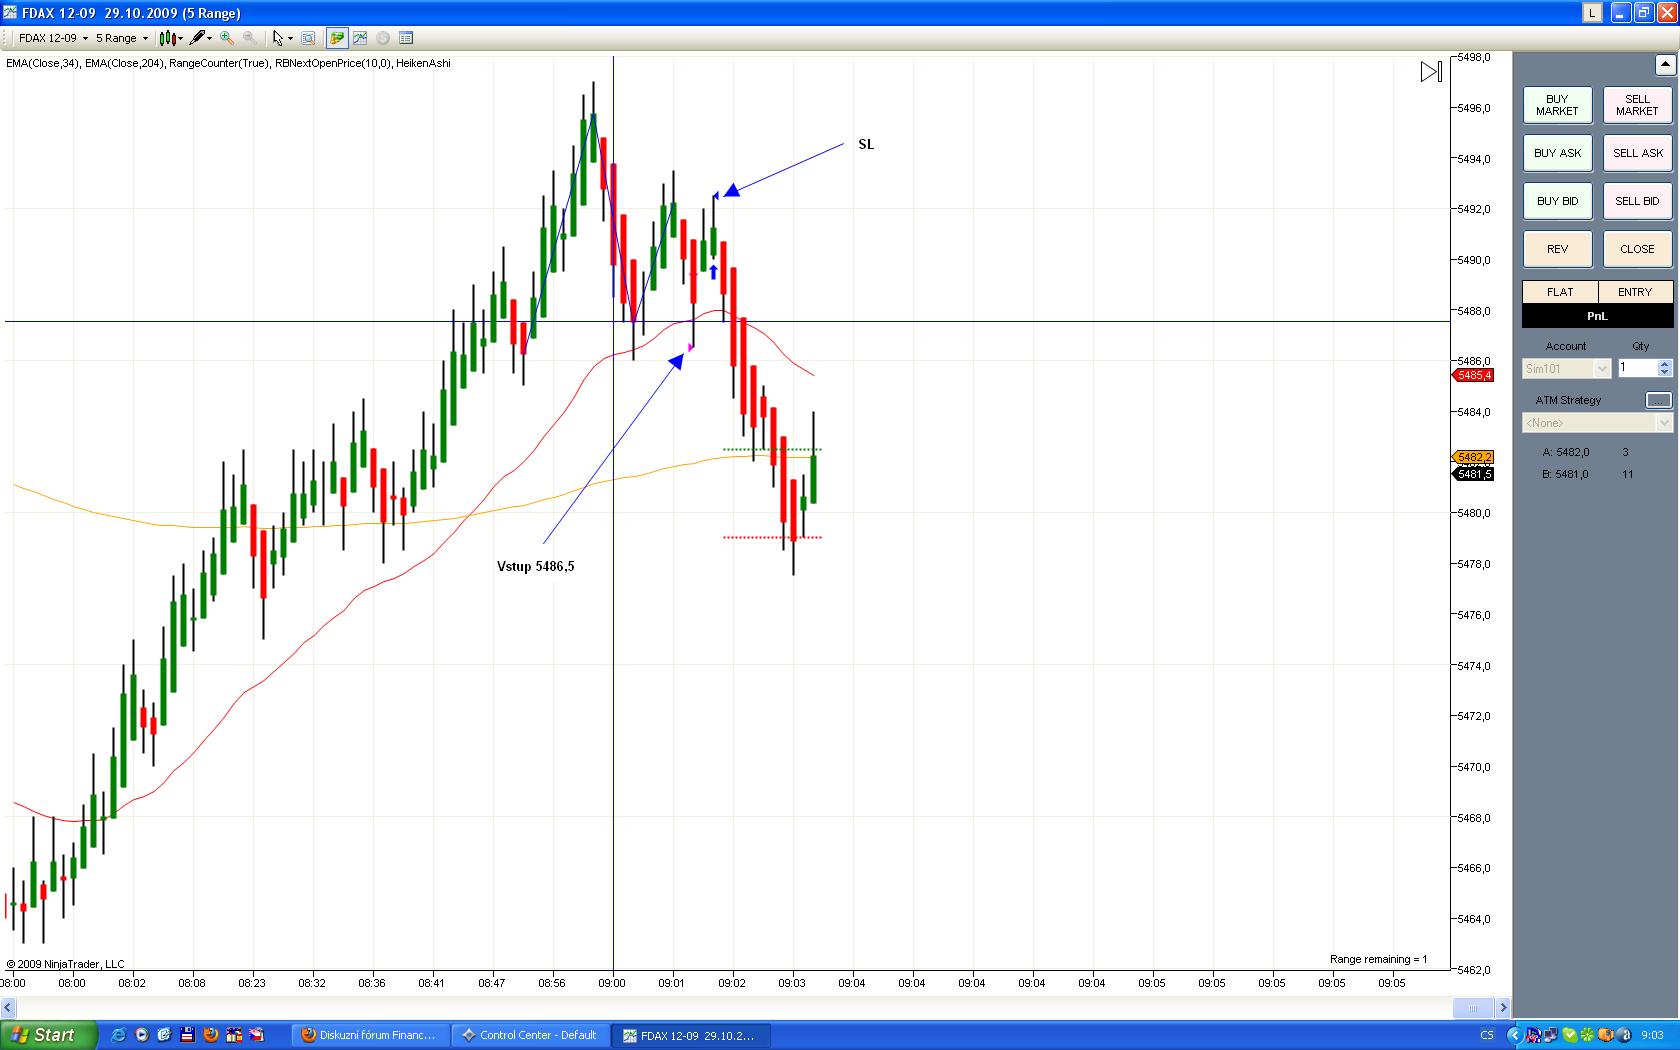The height and width of the screenshot is (1050, 1680).
Task: Switch to Control Center - Default window
Action: pos(531,1035)
